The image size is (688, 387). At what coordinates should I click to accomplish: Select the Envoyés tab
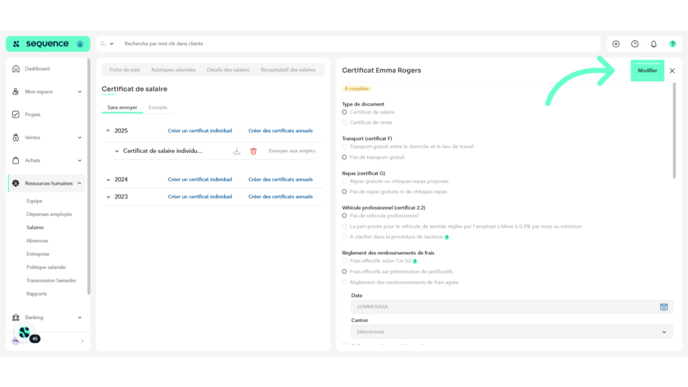[158, 108]
